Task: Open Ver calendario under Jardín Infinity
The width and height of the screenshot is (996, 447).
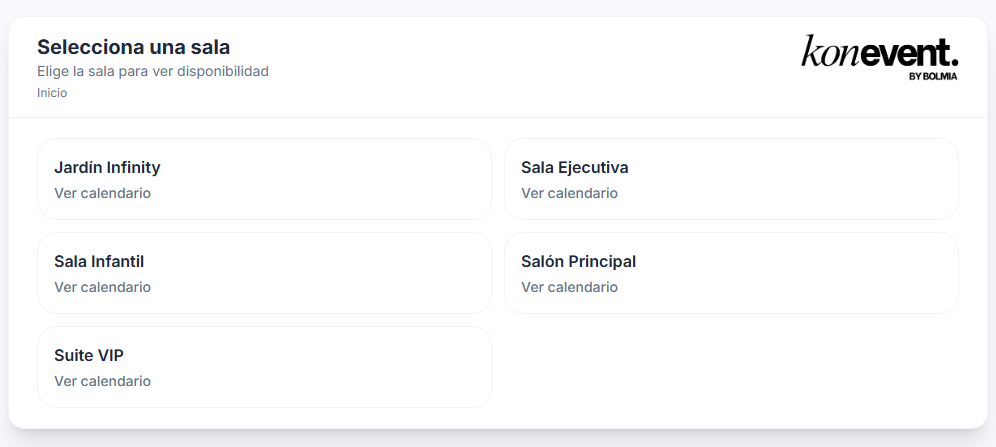Action: (102, 193)
